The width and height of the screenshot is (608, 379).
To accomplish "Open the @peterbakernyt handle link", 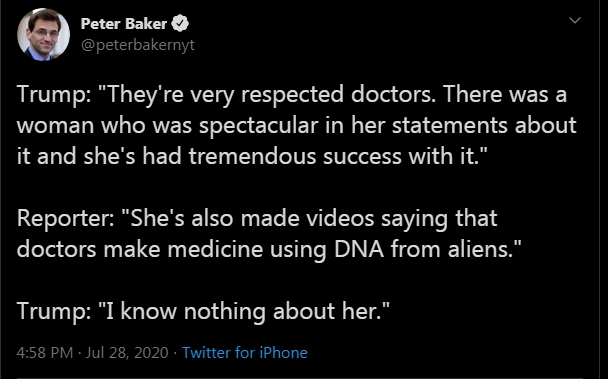I will click(x=138, y=45).
